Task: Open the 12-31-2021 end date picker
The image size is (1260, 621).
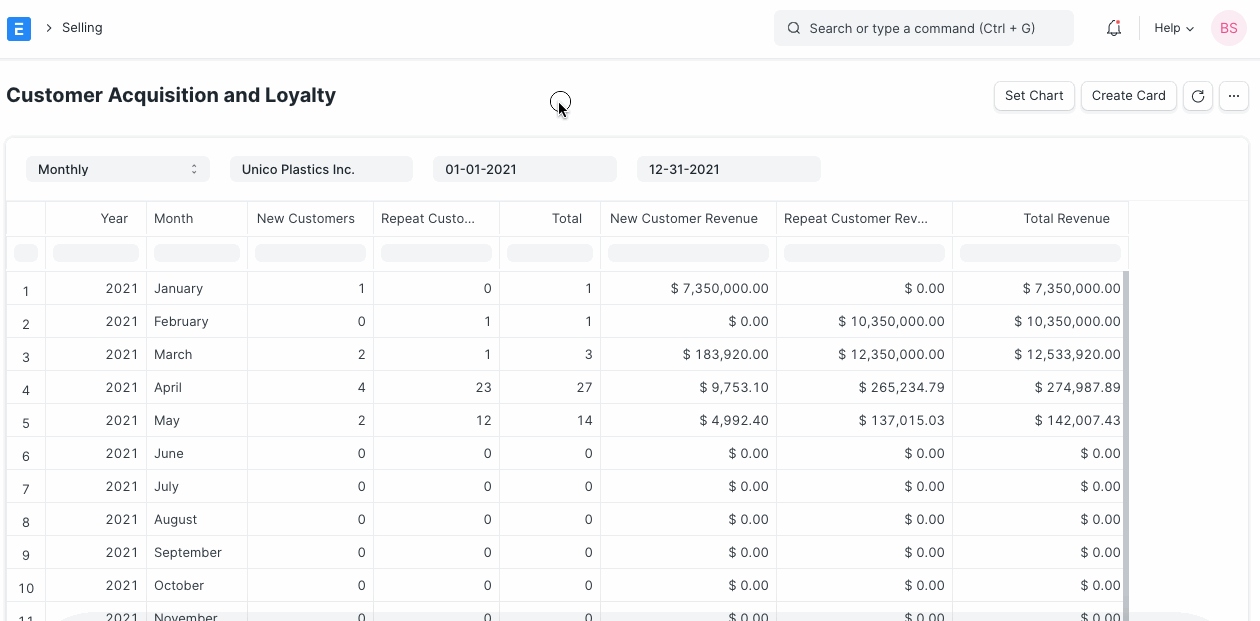Action: tap(728, 168)
